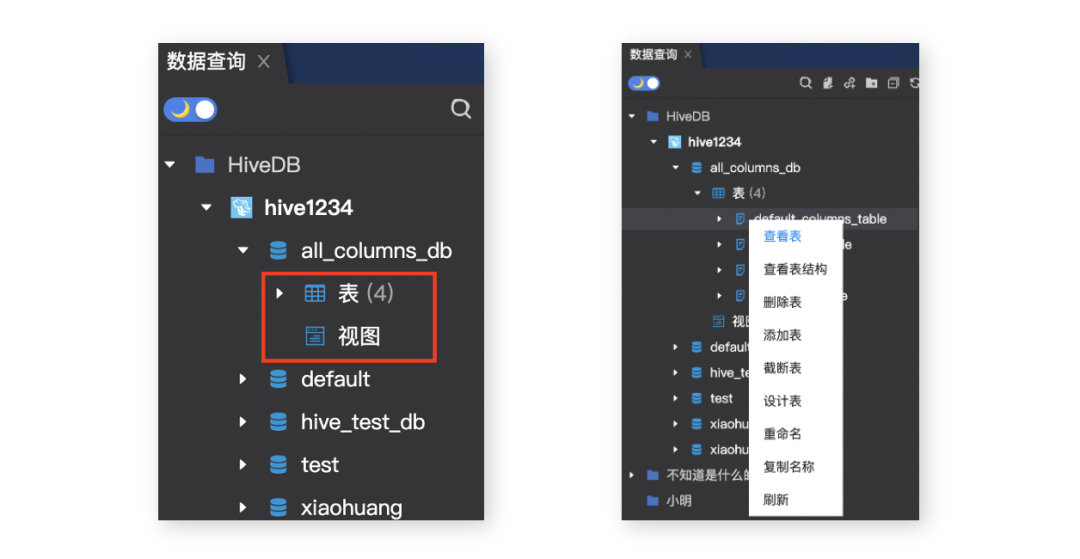This screenshot has height=559, width=1080.
Task: Toggle dark mode switch in the smaller panel
Action: click(x=644, y=83)
